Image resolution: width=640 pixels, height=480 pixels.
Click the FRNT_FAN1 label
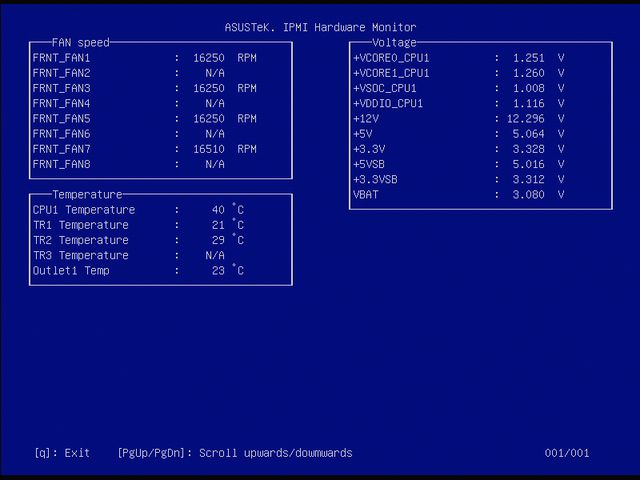click(61, 58)
